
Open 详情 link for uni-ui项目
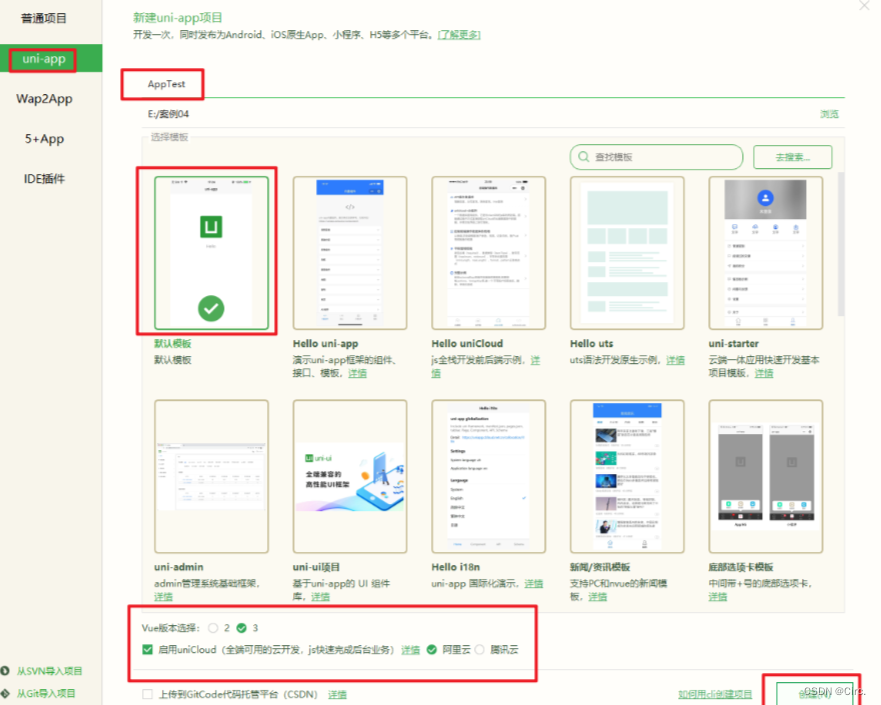pos(320,597)
